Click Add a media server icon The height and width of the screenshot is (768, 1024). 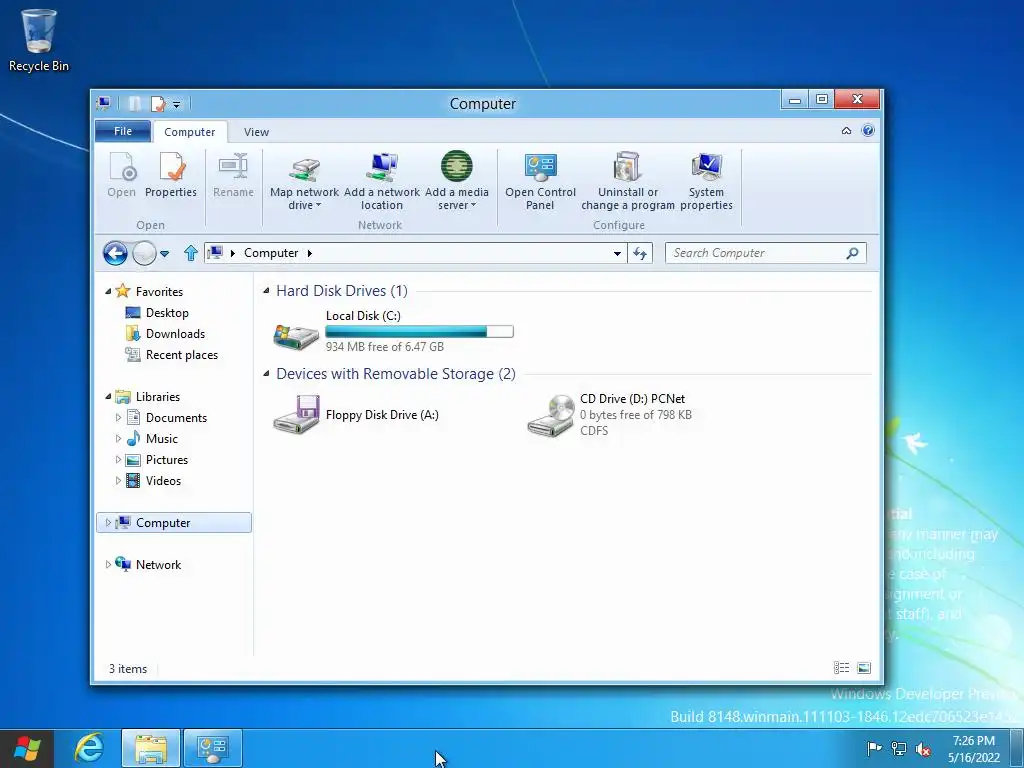click(456, 181)
